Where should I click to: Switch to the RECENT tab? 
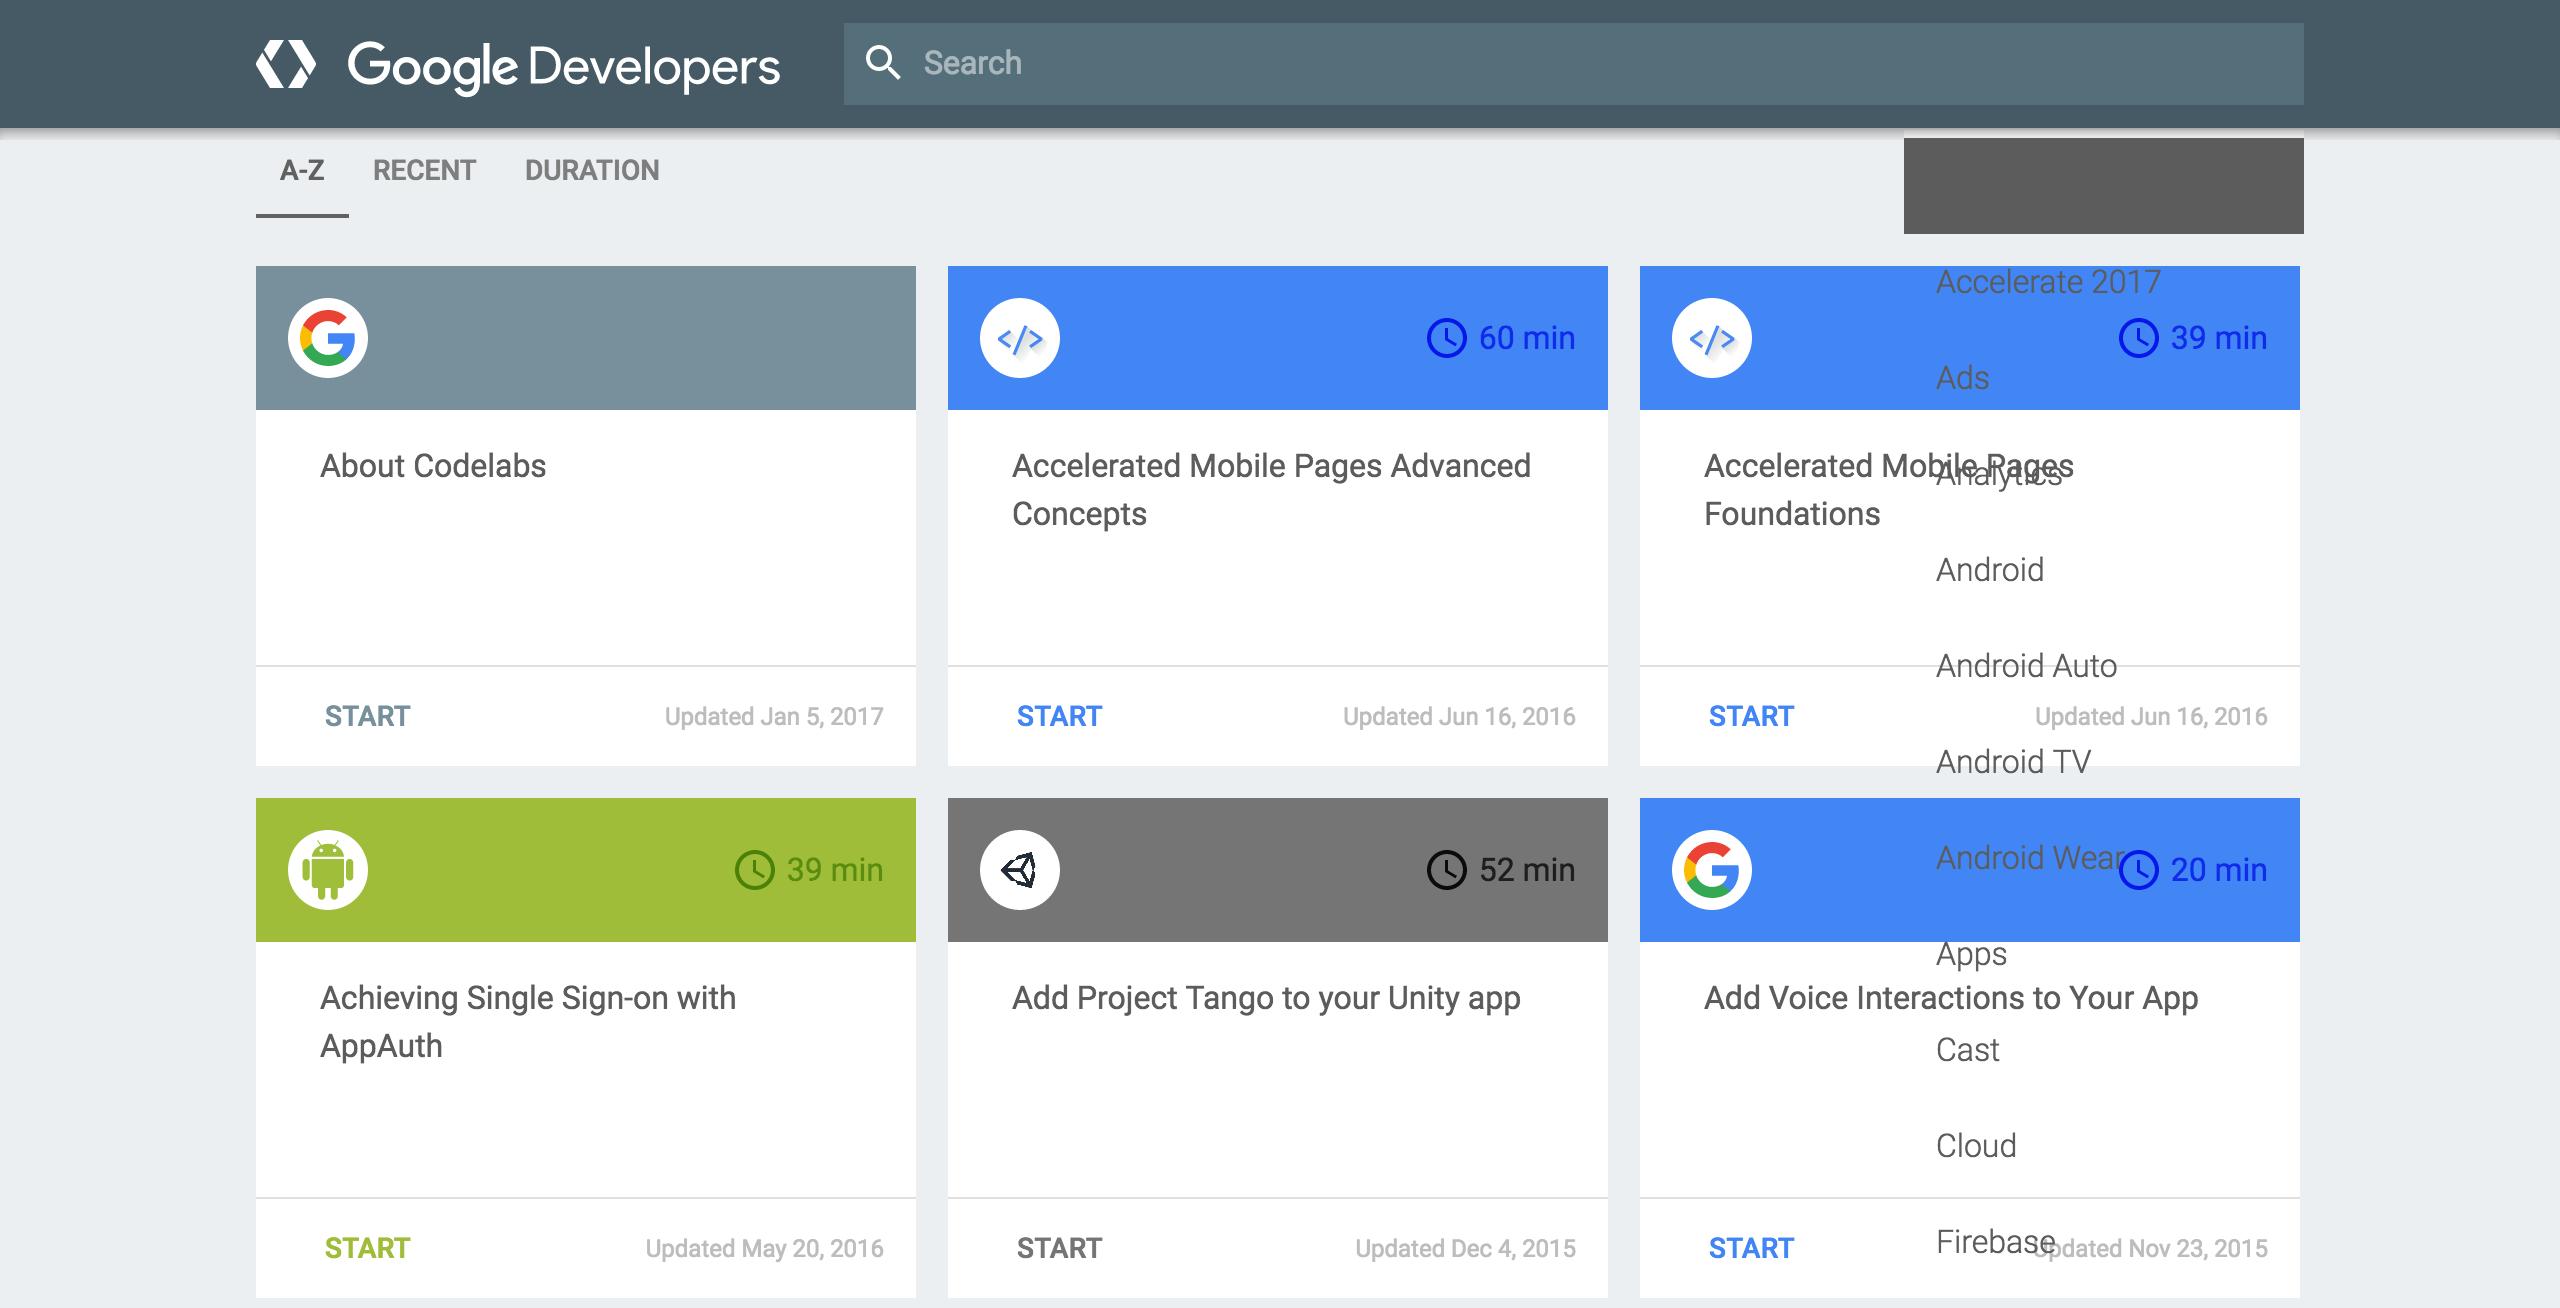424,170
